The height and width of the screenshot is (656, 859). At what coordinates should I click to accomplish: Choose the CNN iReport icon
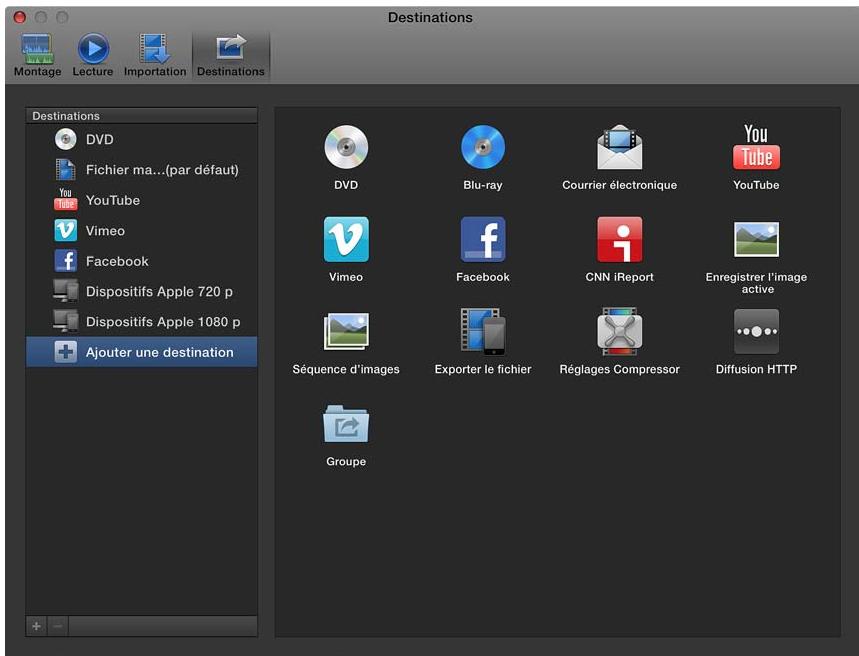tap(620, 239)
